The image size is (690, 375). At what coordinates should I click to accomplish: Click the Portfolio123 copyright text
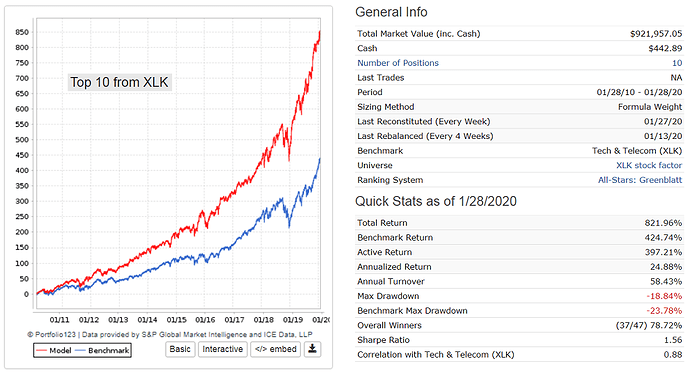170,334
